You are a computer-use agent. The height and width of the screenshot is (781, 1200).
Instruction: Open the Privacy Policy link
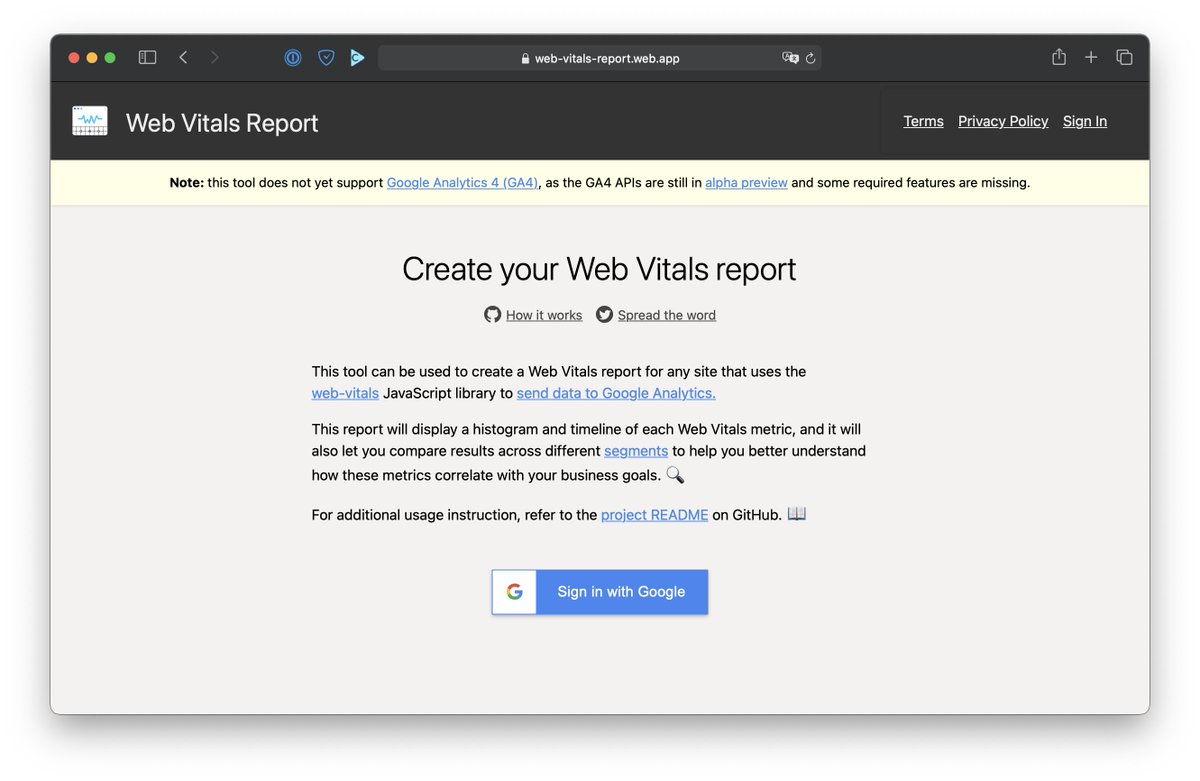pos(1003,121)
